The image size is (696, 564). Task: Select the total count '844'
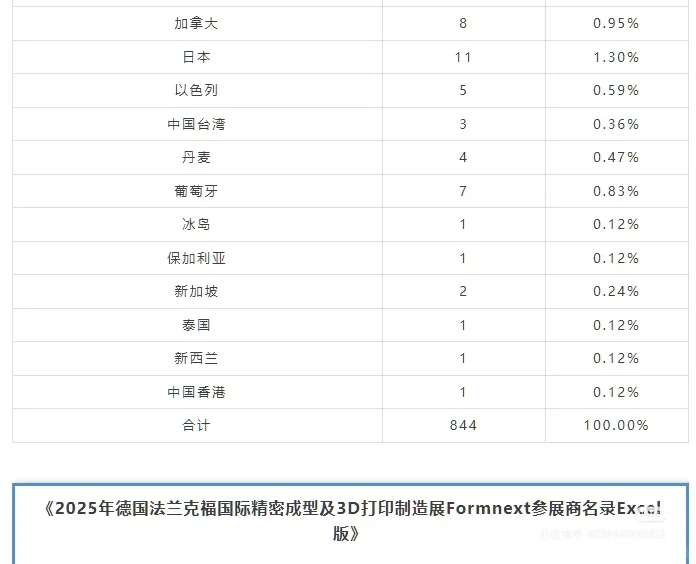tap(463, 426)
